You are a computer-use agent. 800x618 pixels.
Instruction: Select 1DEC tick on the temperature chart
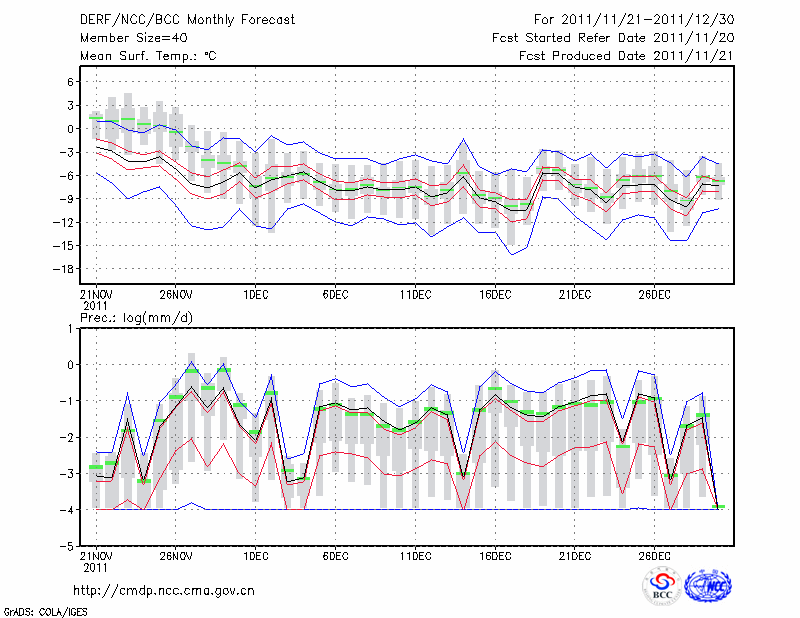254,295
